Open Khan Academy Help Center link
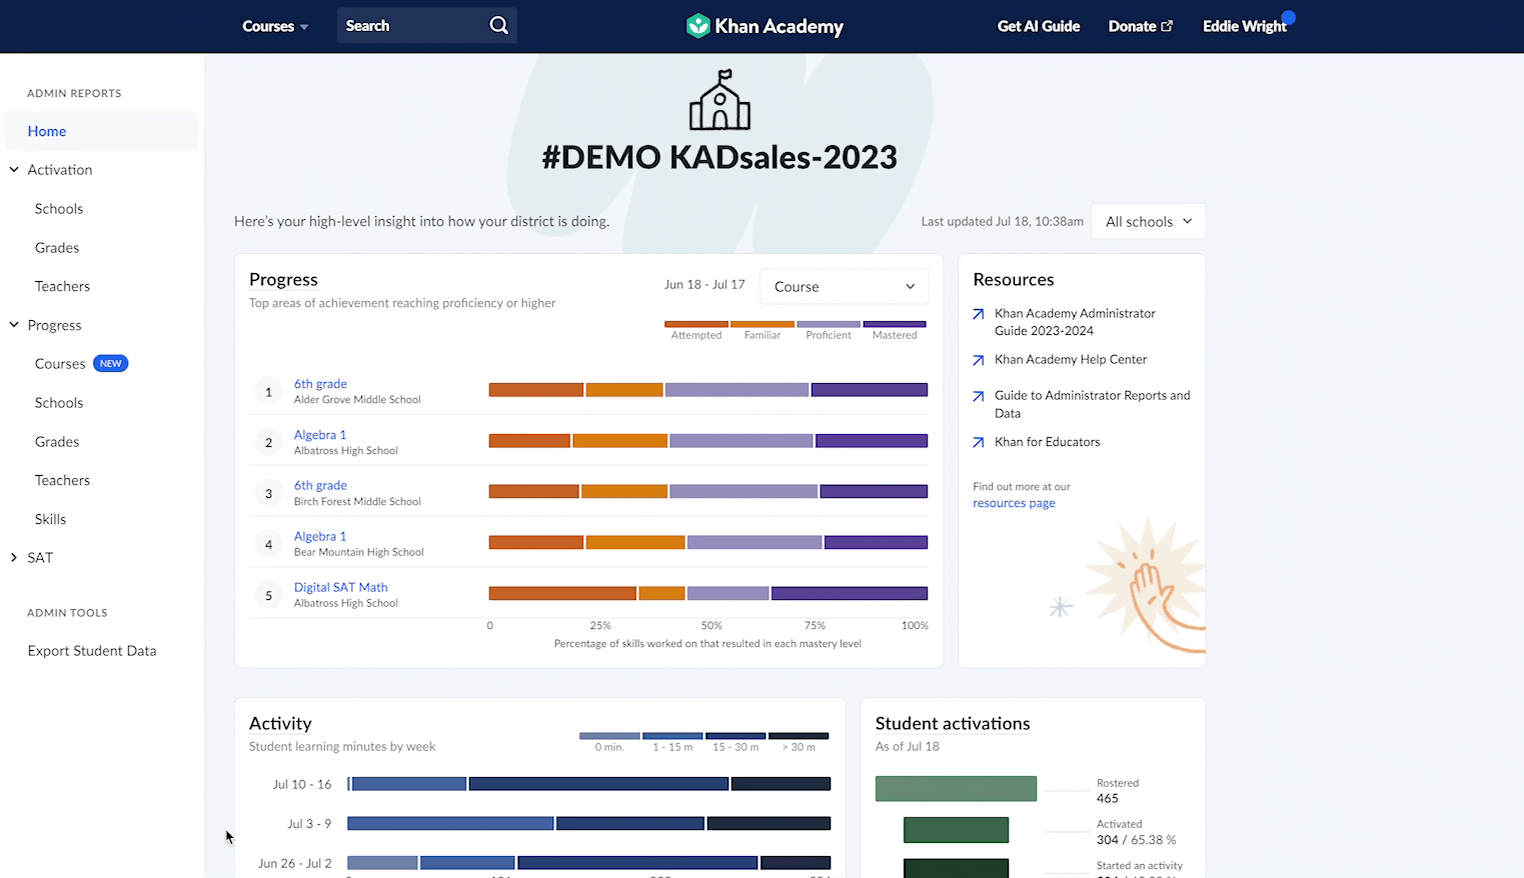Viewport: 1524px width, 878px height. (x=1070, y=360)
